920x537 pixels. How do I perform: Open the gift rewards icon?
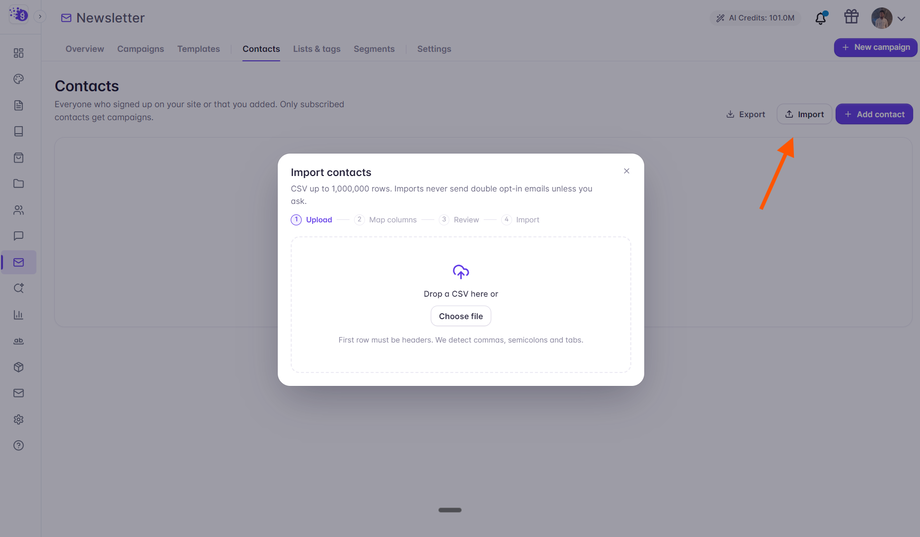[851, 17]
